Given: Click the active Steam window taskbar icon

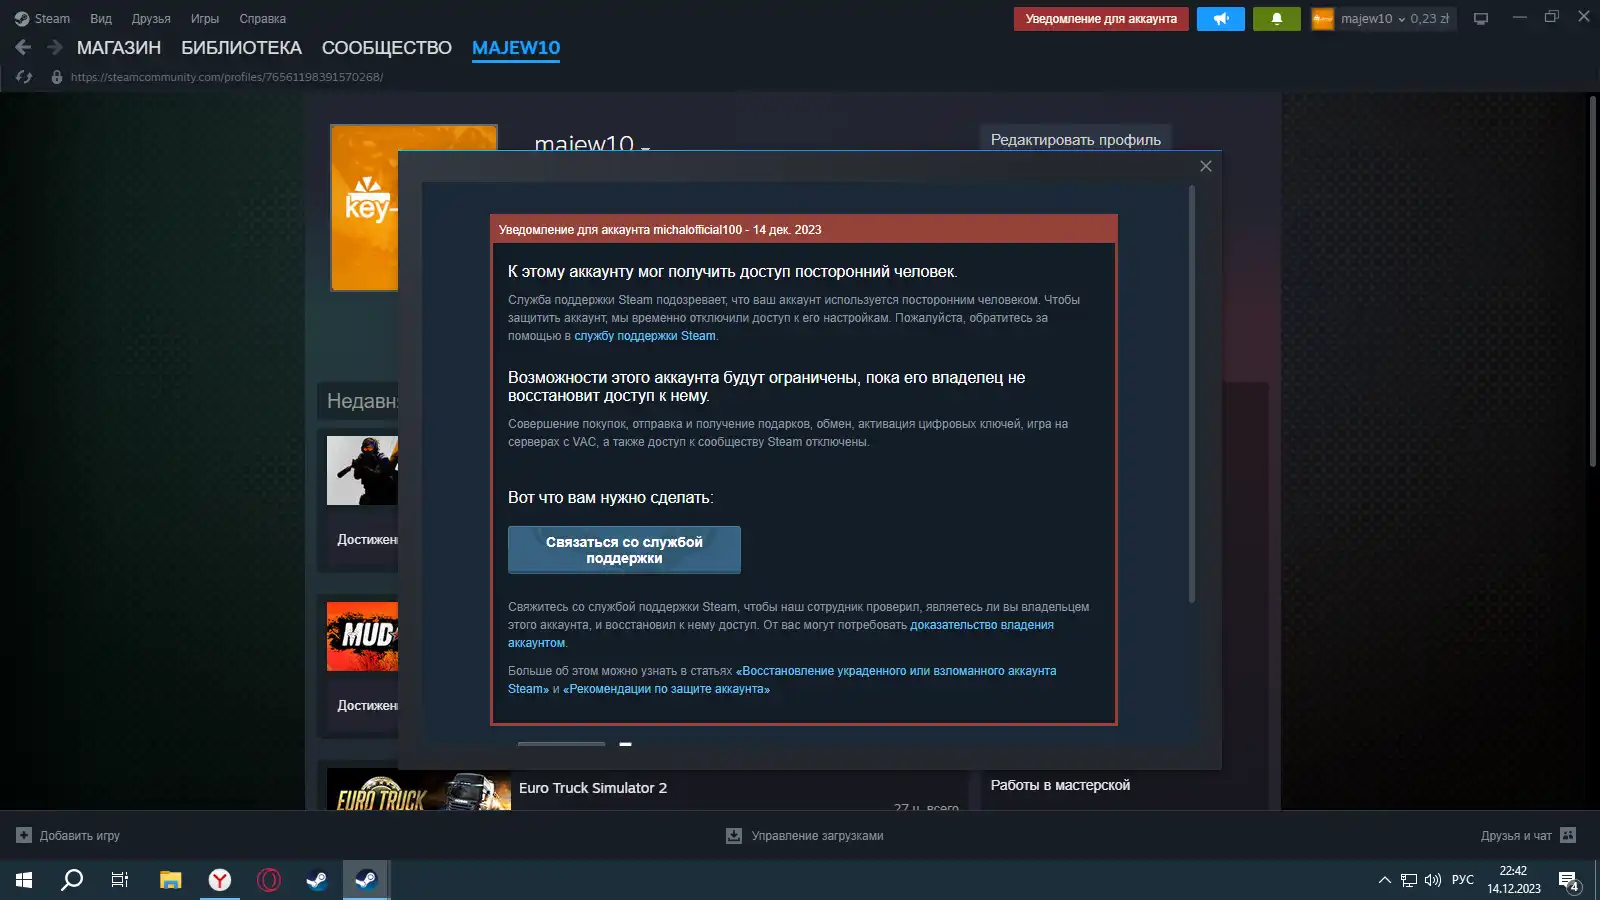Looking at the screenshot, I should (366, 880).
